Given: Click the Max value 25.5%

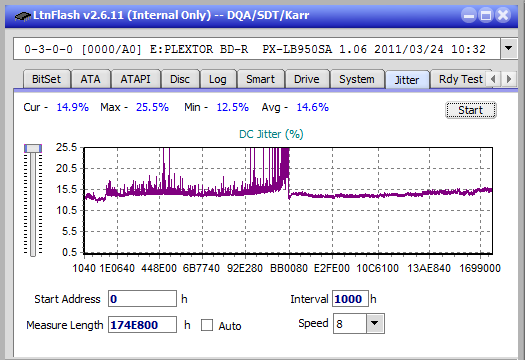Looking at the screenshot, I should point(152,107).
